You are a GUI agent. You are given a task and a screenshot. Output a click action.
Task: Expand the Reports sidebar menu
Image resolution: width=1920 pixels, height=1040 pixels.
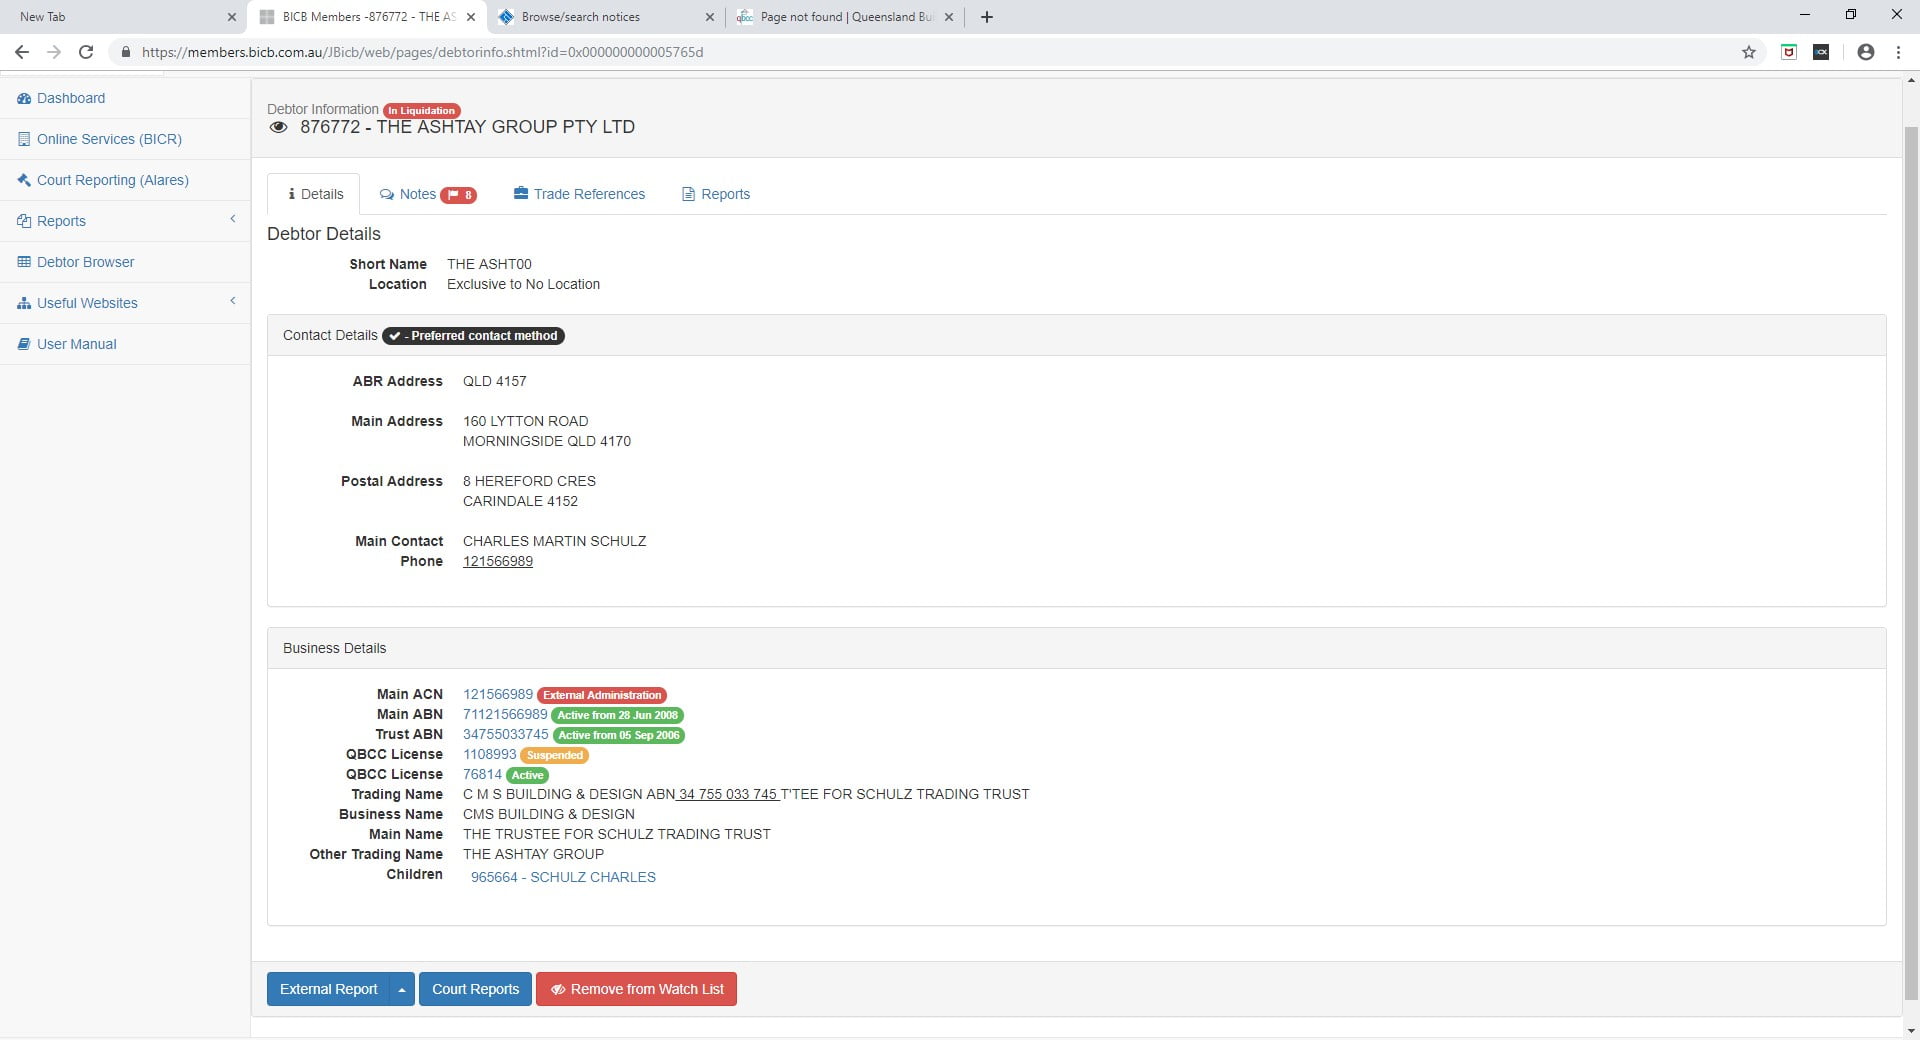125,221
